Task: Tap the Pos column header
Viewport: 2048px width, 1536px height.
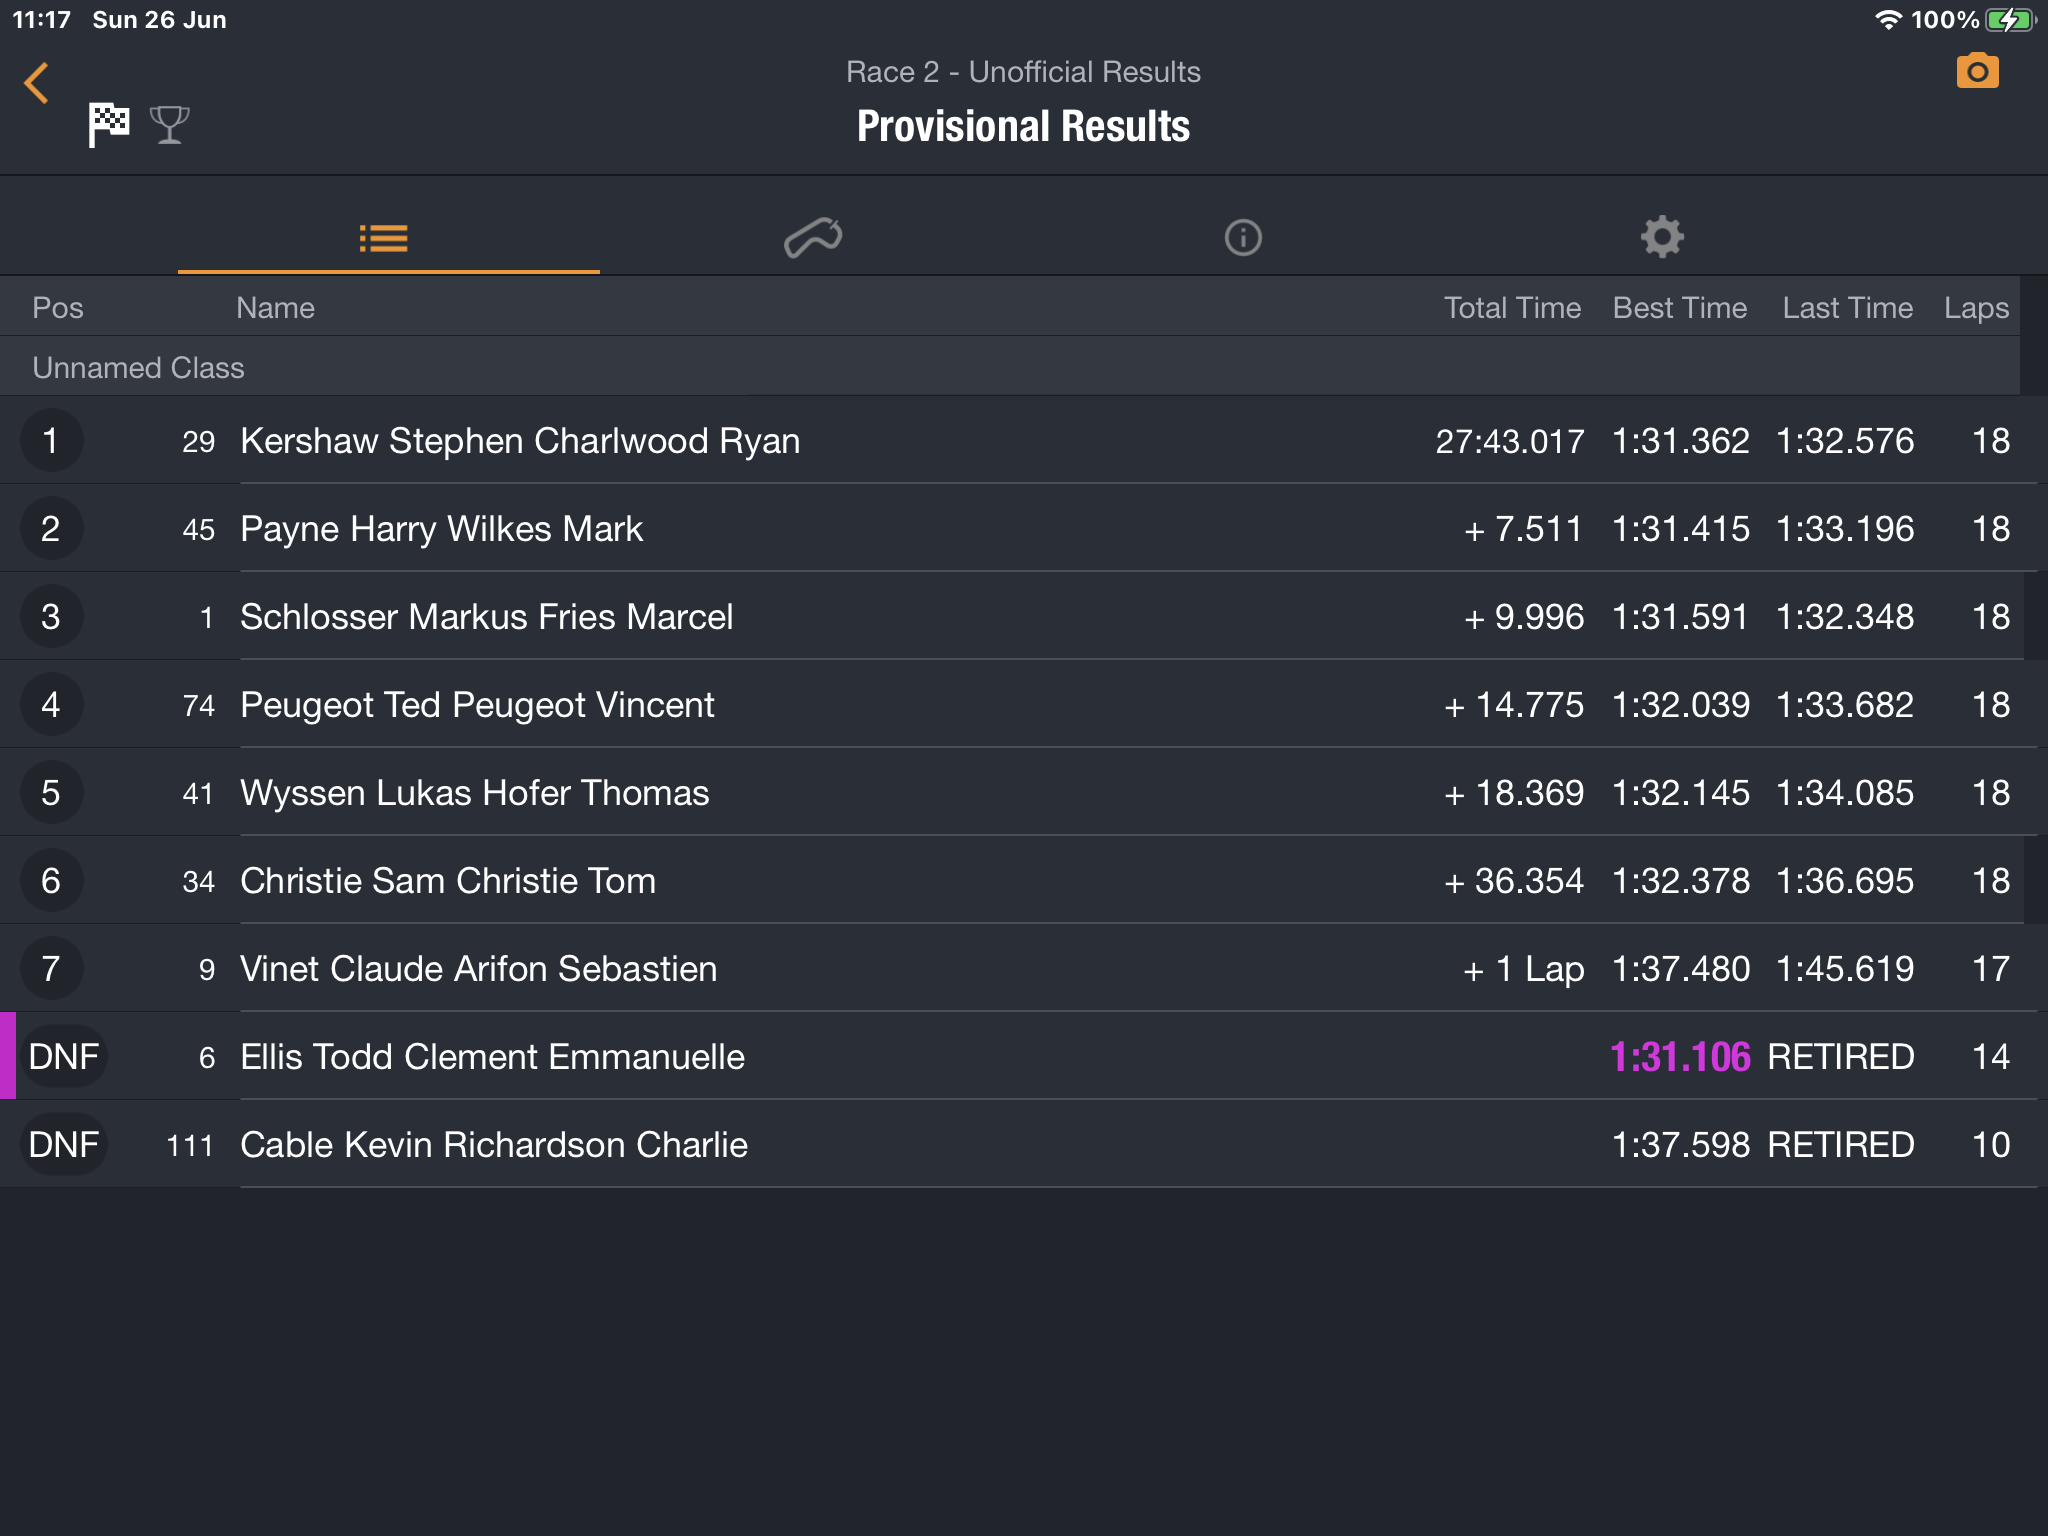Action: tap(58, 308)
